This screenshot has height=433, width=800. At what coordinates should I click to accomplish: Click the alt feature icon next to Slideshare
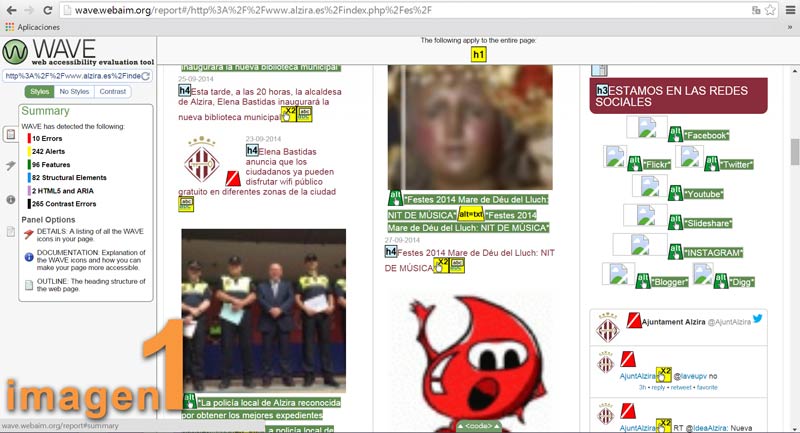click(x=676, y=222)
